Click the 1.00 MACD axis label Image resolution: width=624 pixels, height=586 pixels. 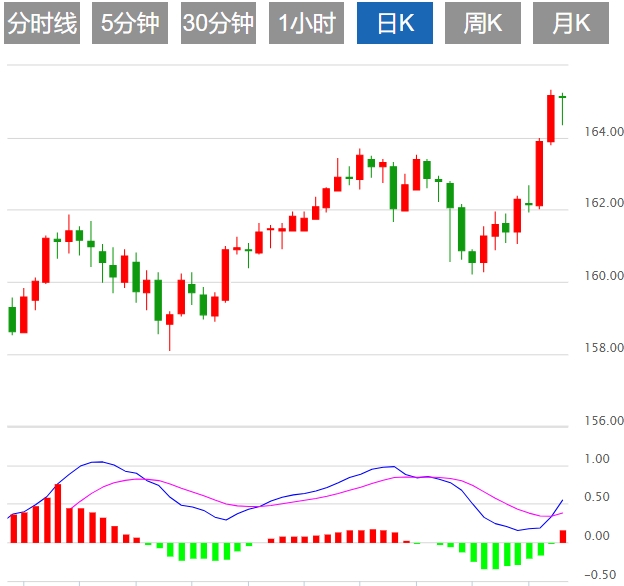pos(597,459)
